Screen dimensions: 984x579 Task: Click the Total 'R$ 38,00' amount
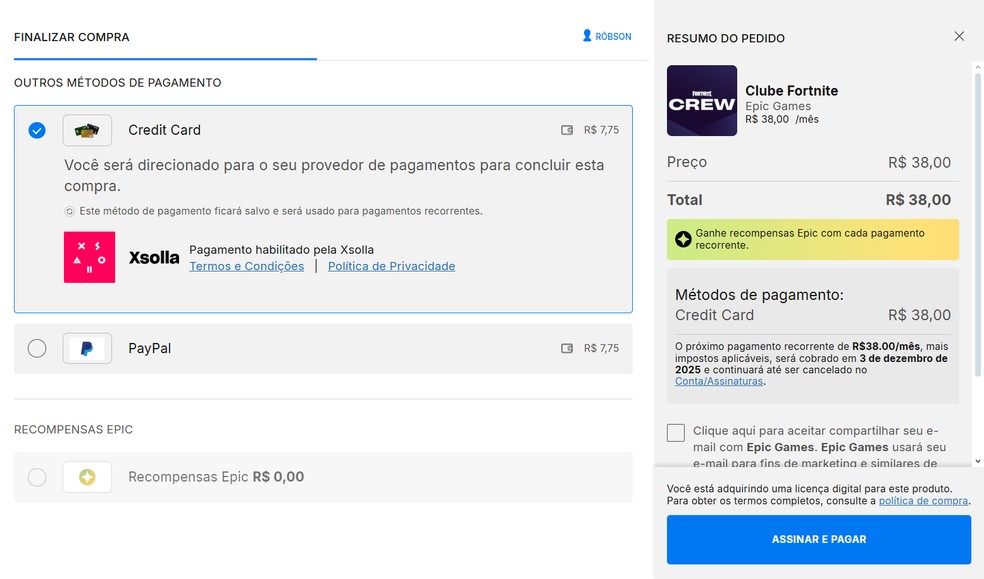tap(918, 200)
